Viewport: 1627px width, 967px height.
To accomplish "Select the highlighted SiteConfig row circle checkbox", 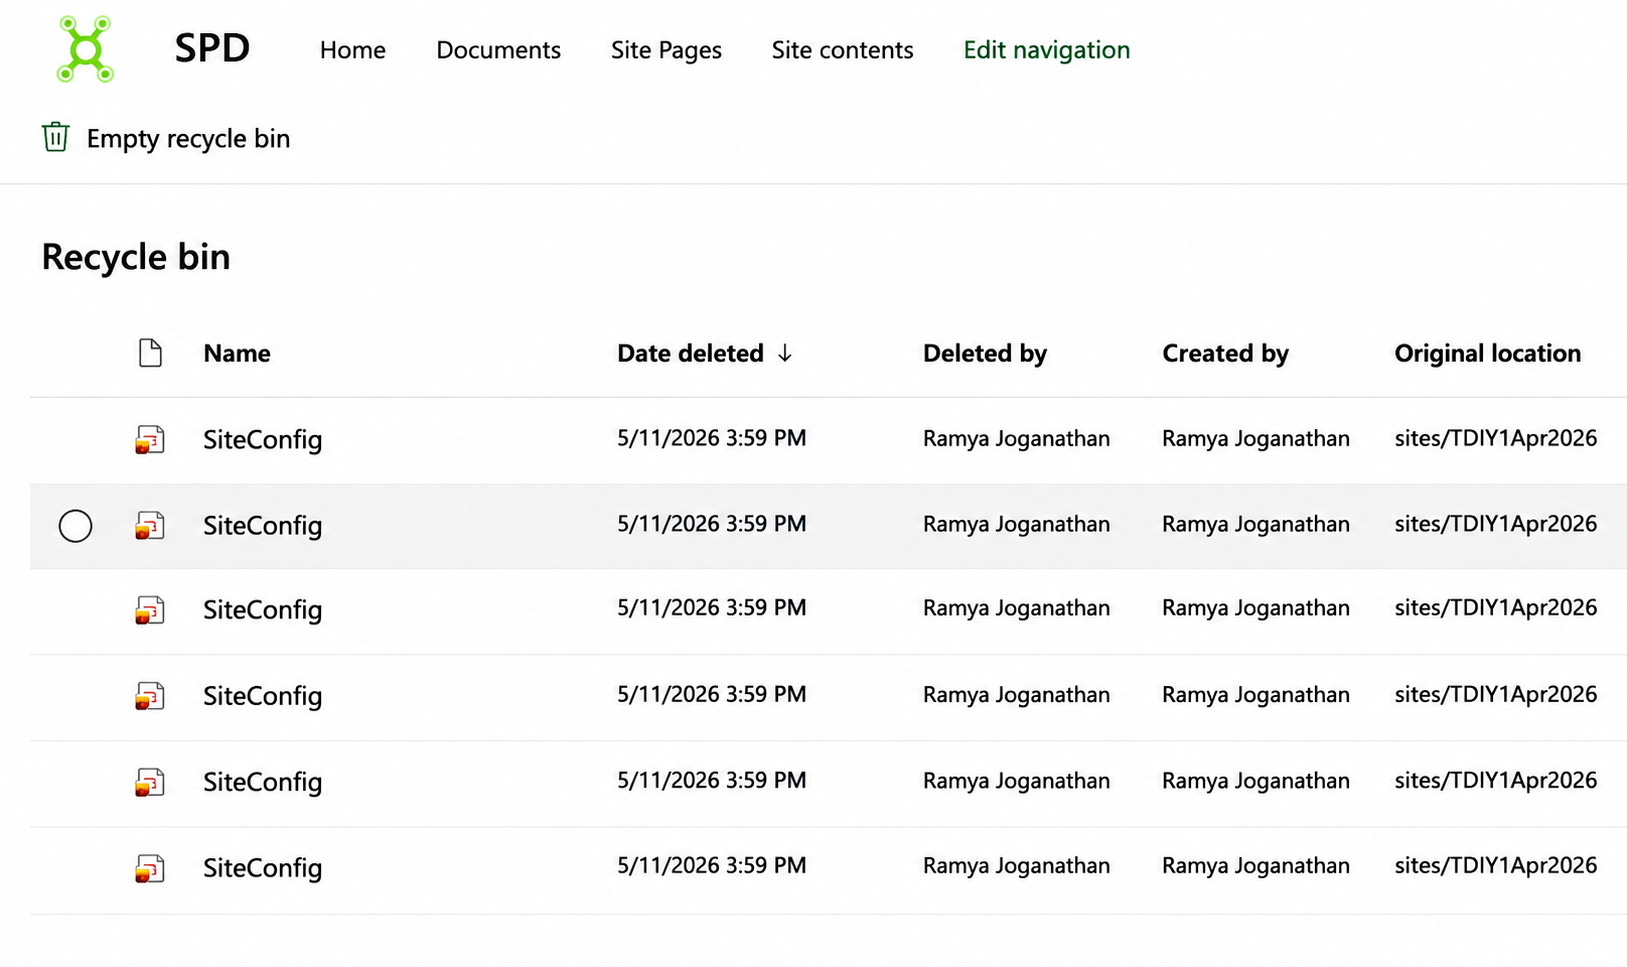I will pos(75,526).
